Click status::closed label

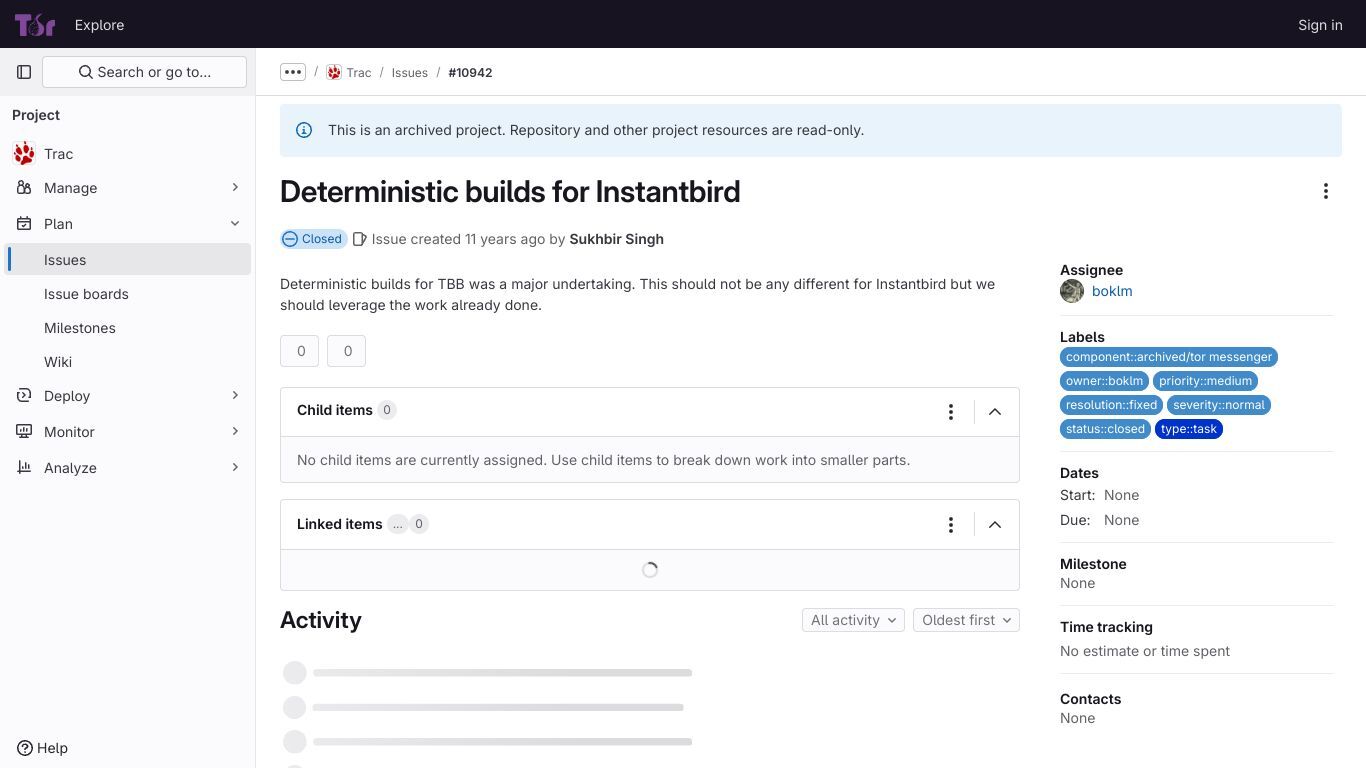coord(1105,429)
